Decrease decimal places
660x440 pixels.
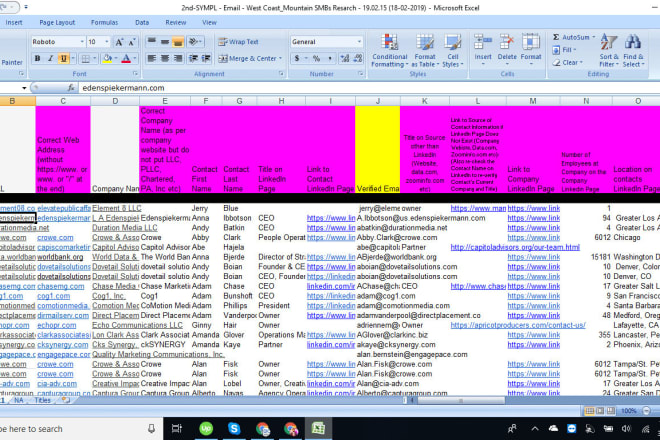tap(358, 59)
